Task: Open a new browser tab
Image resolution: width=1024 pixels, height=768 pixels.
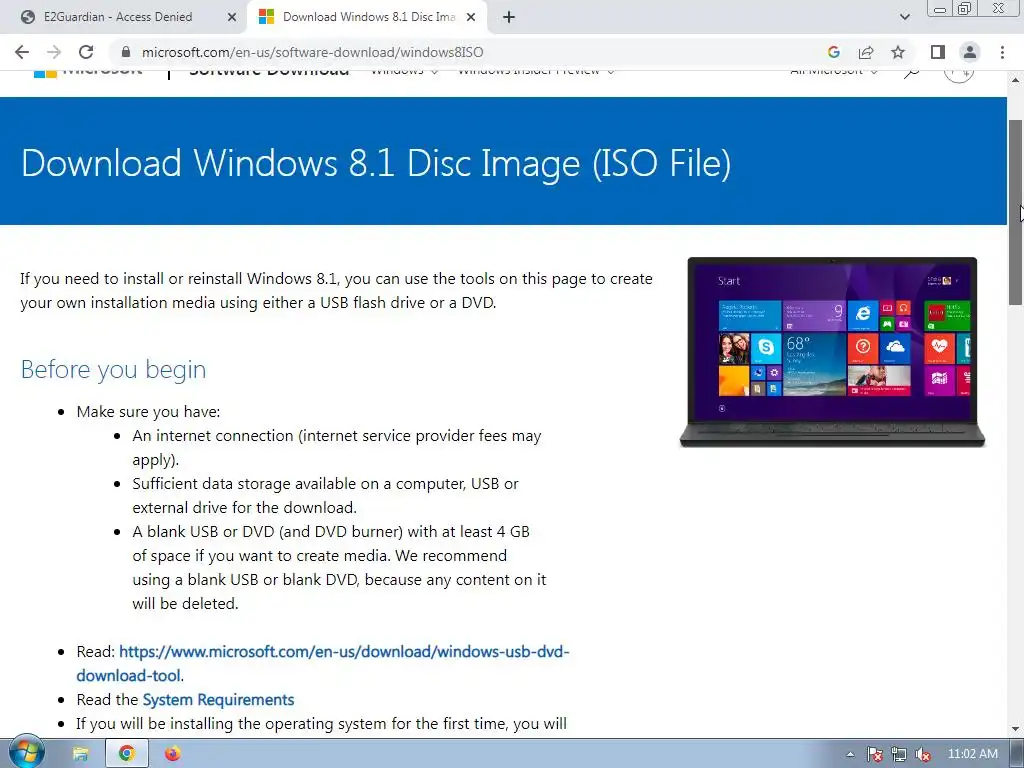Action: [x=509, y=17]
